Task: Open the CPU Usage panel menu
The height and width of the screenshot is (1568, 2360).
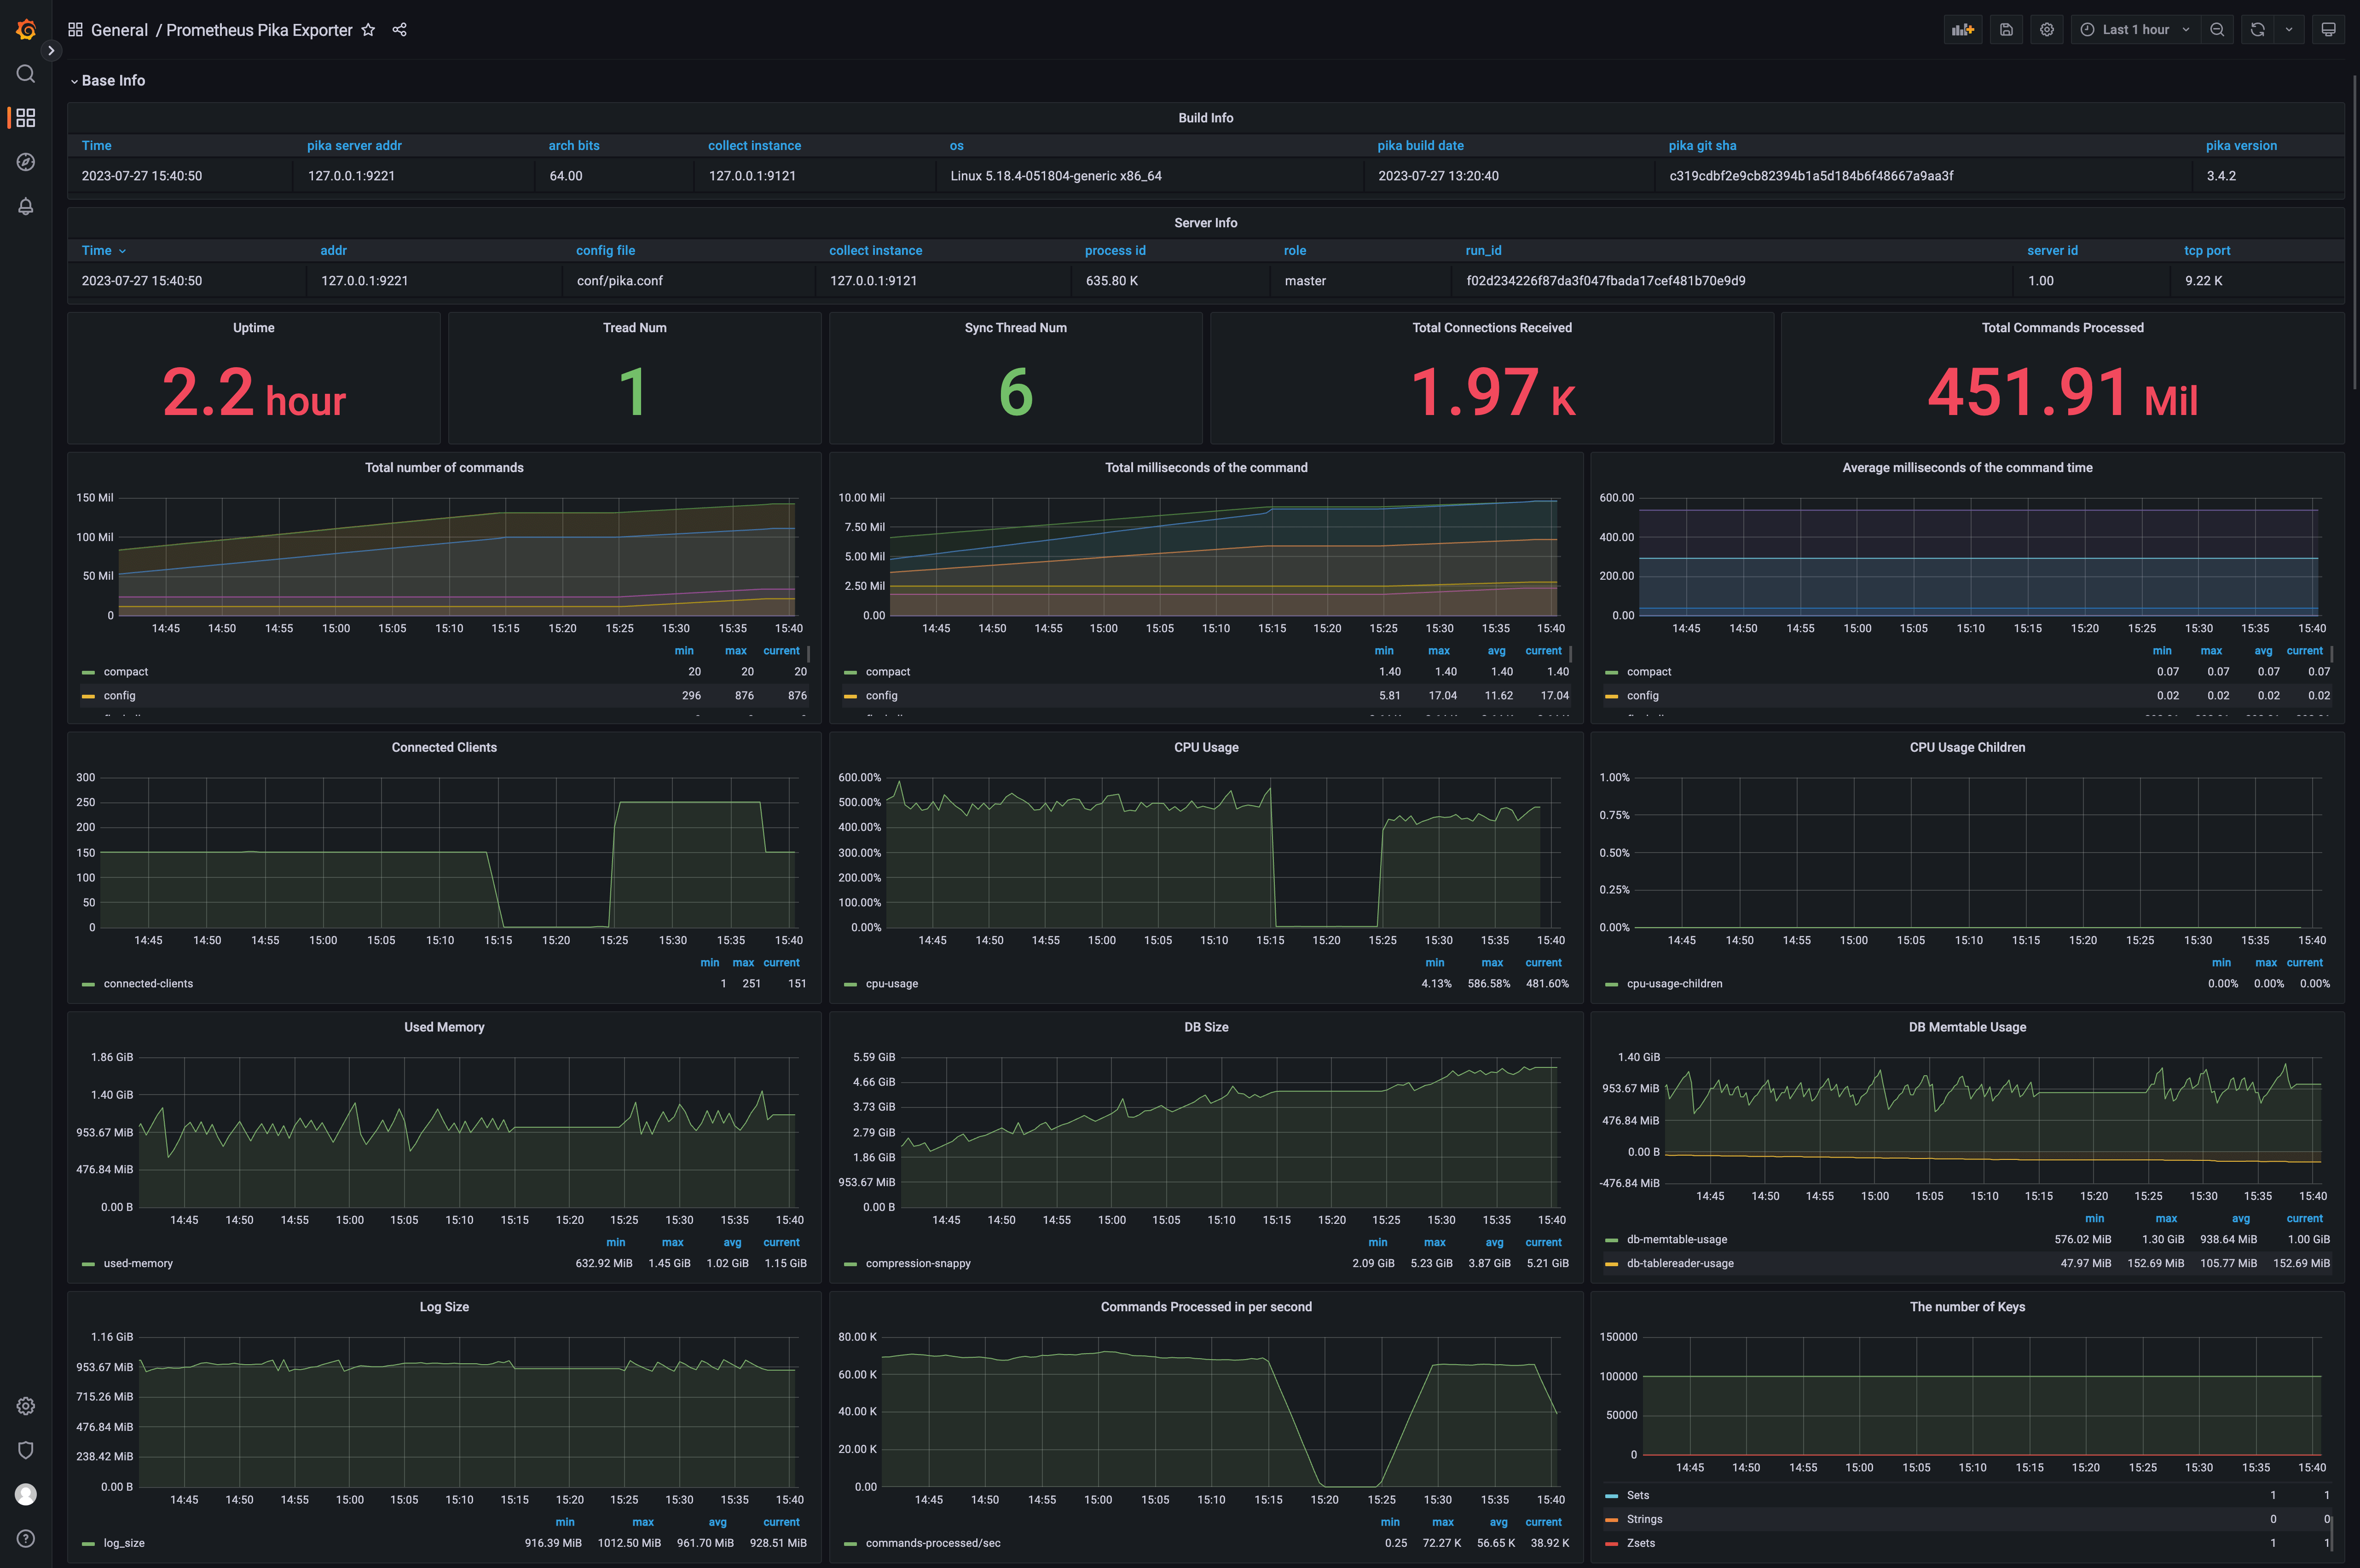Action: 1206,748
